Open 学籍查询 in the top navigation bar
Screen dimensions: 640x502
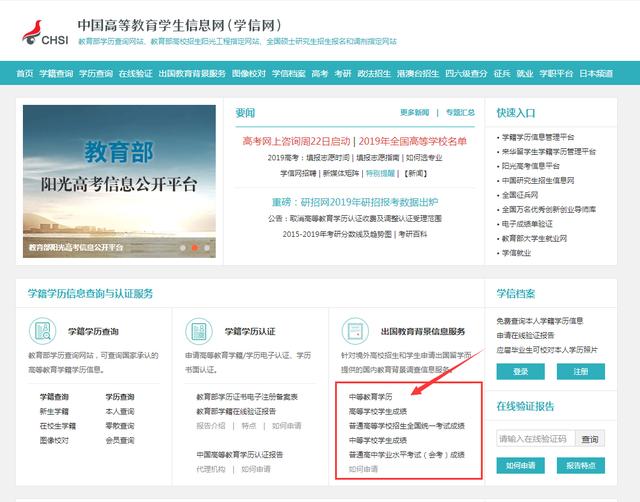pos(56,73)
